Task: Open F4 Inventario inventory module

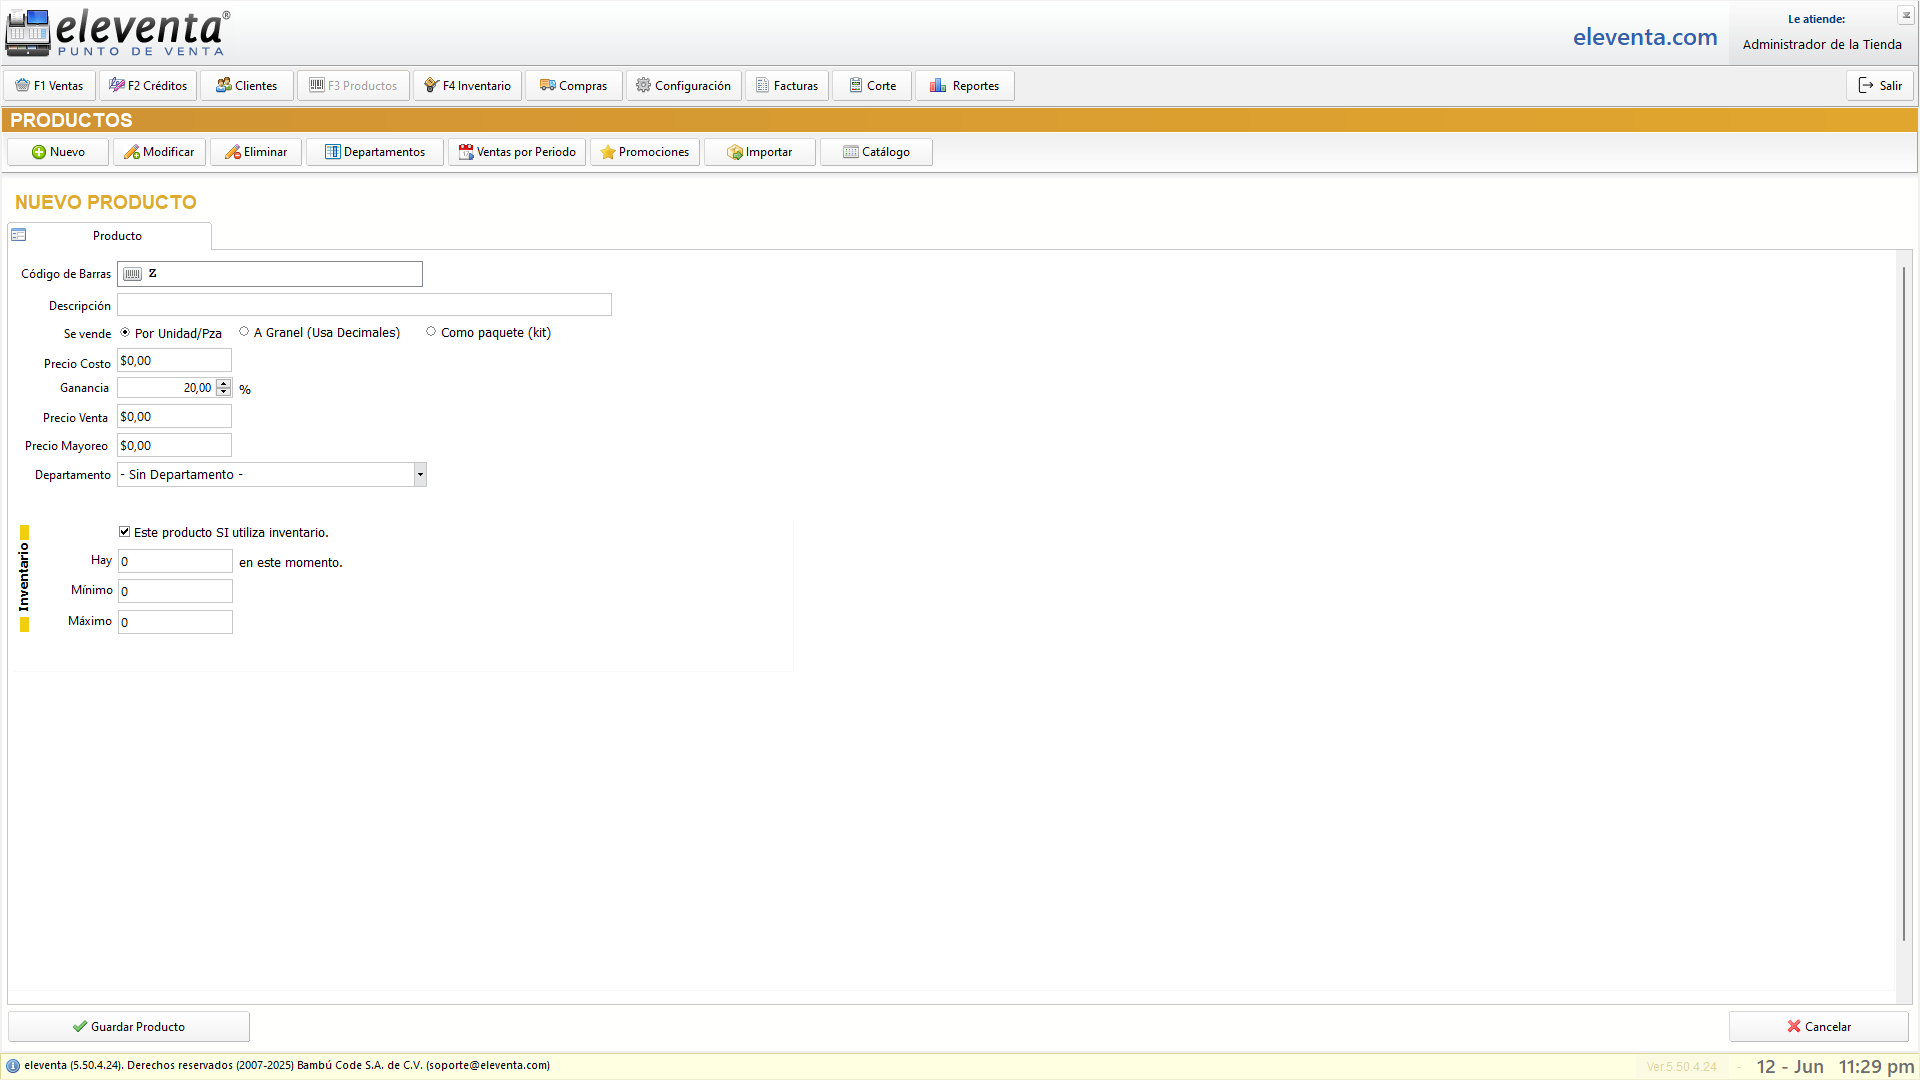Action: pyautogui.click(x=467, y=86)
